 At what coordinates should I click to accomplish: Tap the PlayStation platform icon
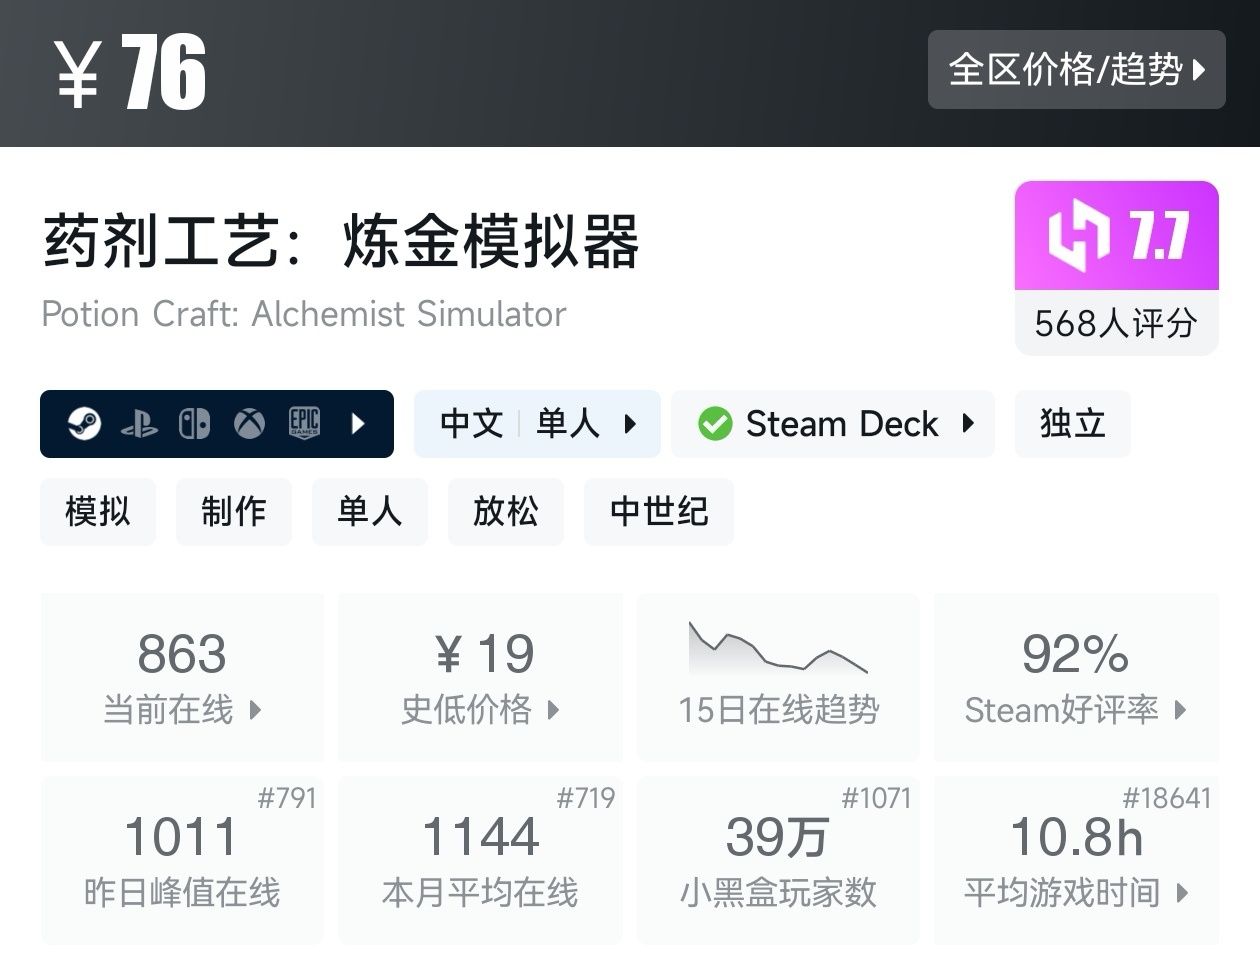(139, 424)
